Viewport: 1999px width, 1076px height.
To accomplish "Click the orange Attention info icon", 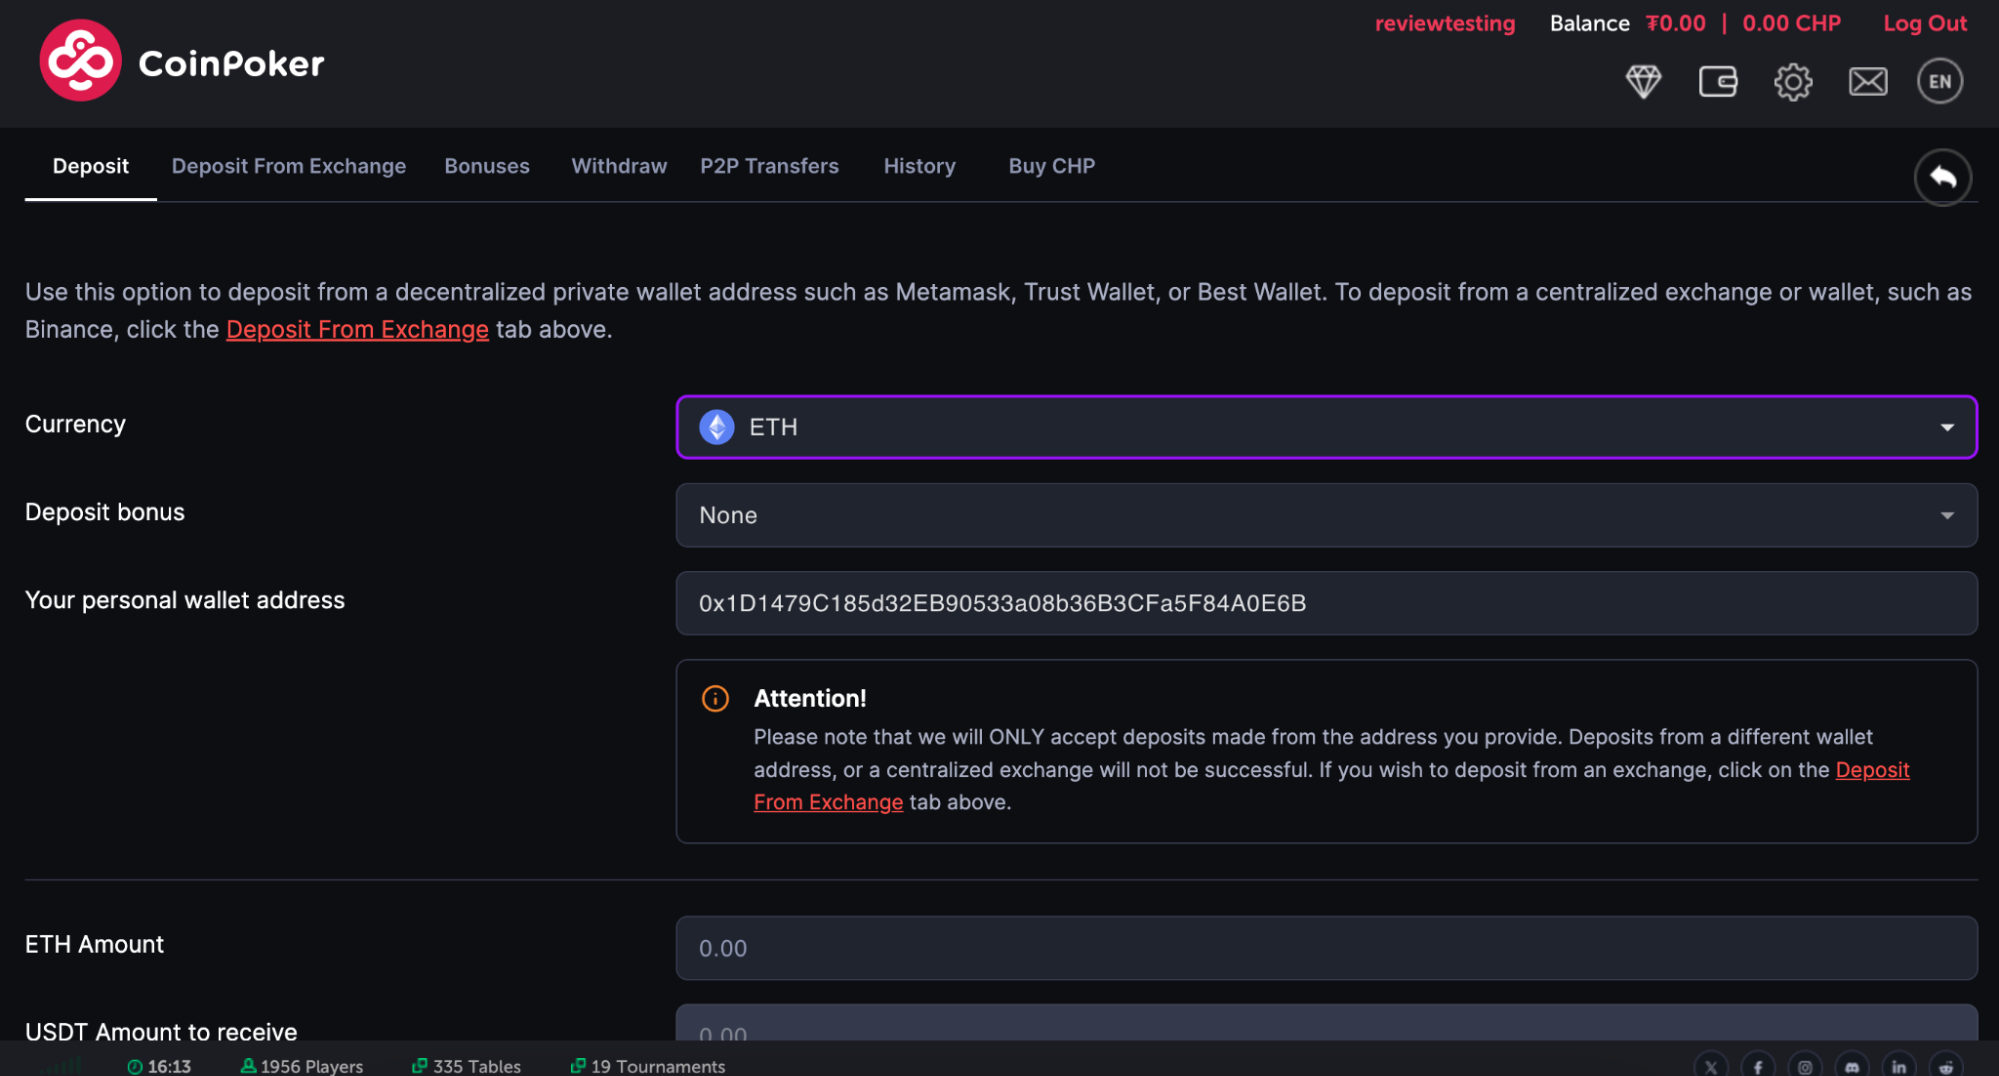I will [x=715, y=698].
